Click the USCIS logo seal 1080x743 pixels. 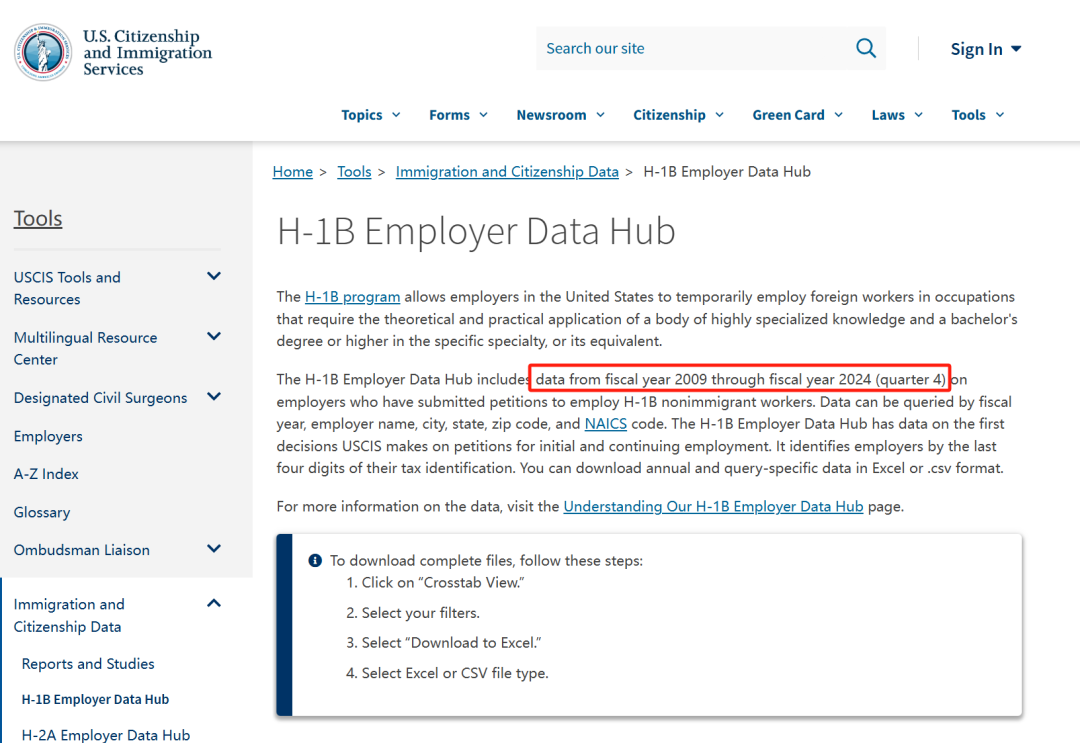click(x=42, y=52)
